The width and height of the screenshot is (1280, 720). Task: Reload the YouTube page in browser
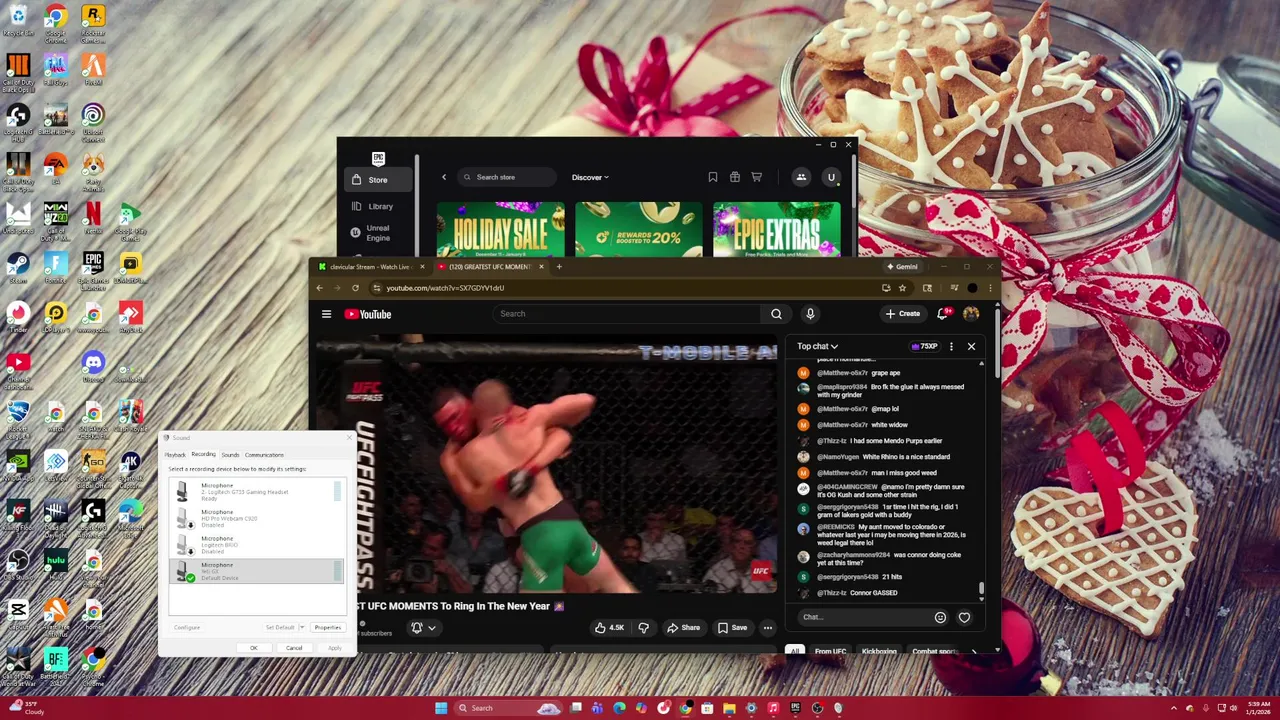pyautogui.click(x=355, y=288)
